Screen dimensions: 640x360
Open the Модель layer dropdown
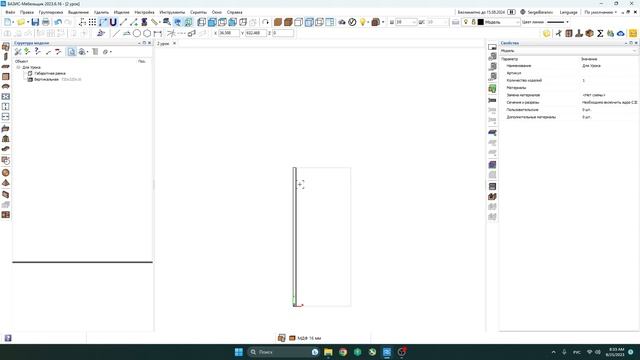tap(517, 22)
